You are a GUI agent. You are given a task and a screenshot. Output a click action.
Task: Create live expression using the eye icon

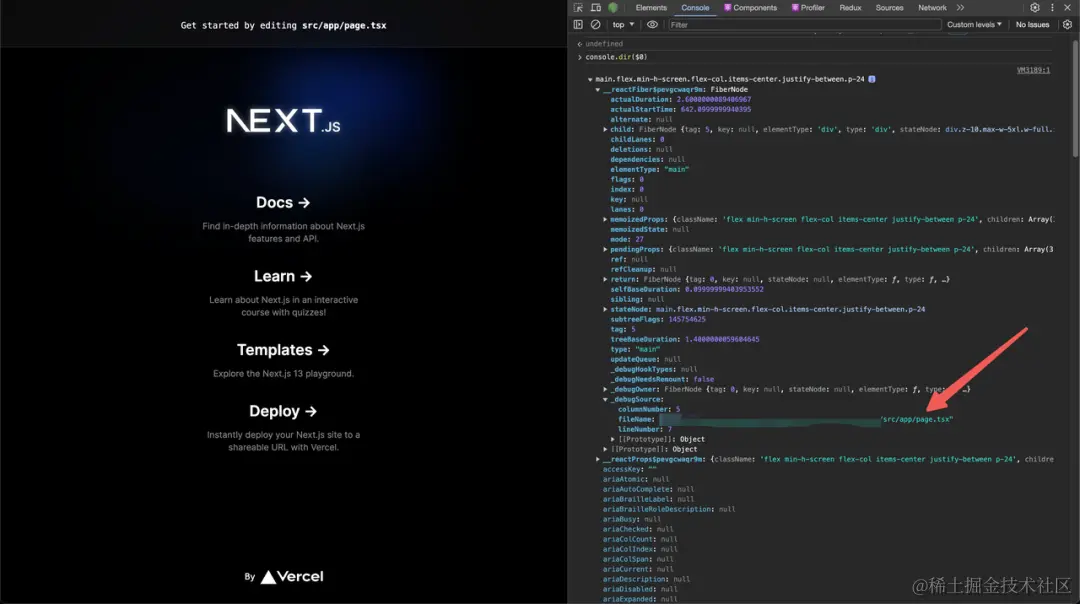click(652, 24)
